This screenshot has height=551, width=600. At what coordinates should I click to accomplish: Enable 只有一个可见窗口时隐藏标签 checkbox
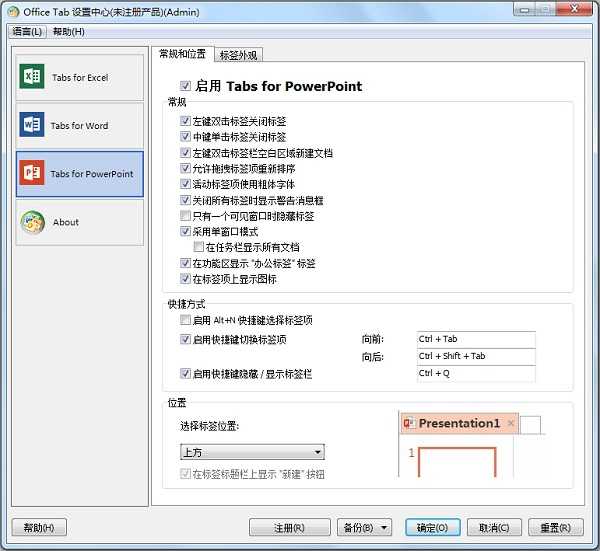point(185,216)
